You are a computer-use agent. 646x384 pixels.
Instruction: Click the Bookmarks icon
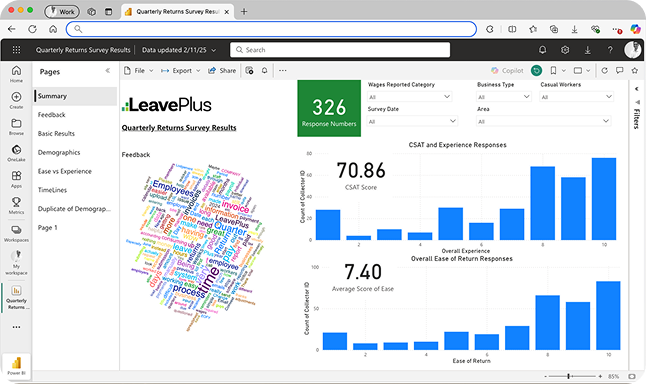(553, 70)
